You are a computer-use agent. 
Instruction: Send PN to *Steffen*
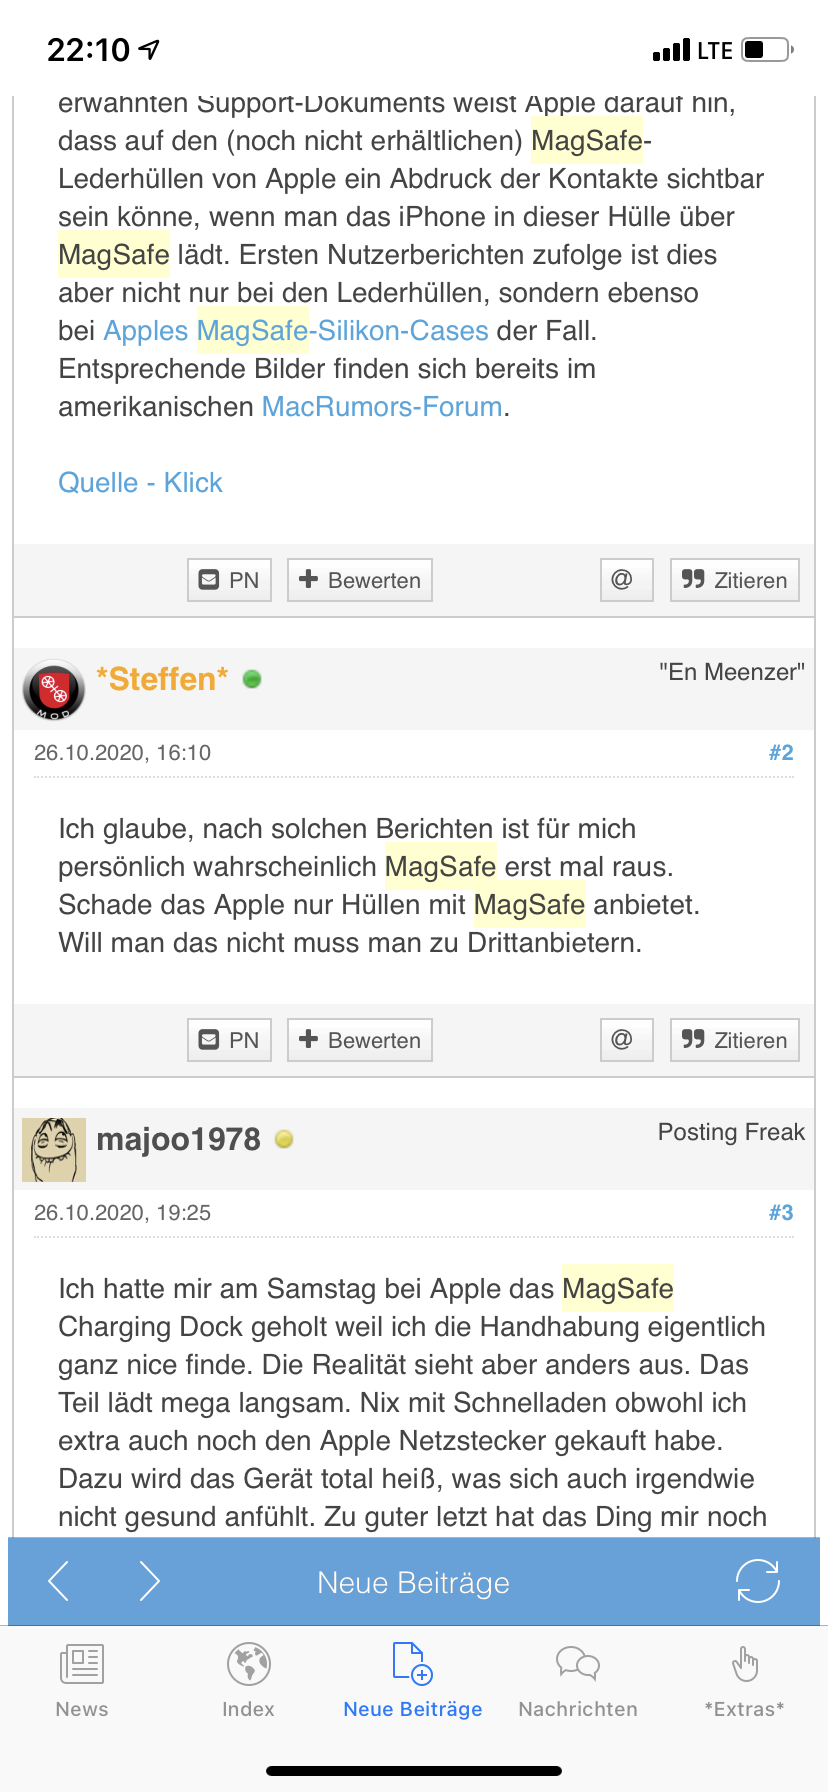229,1040
